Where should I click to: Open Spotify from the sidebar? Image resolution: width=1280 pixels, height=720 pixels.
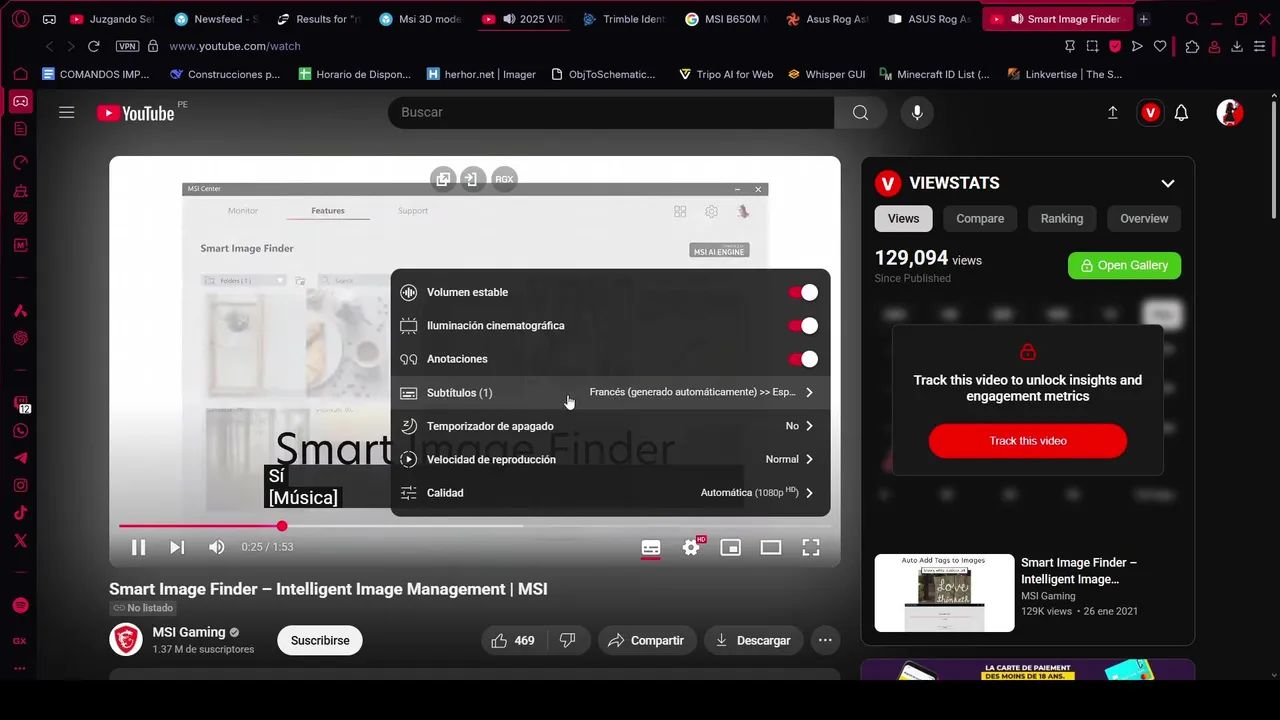(20, 606)
